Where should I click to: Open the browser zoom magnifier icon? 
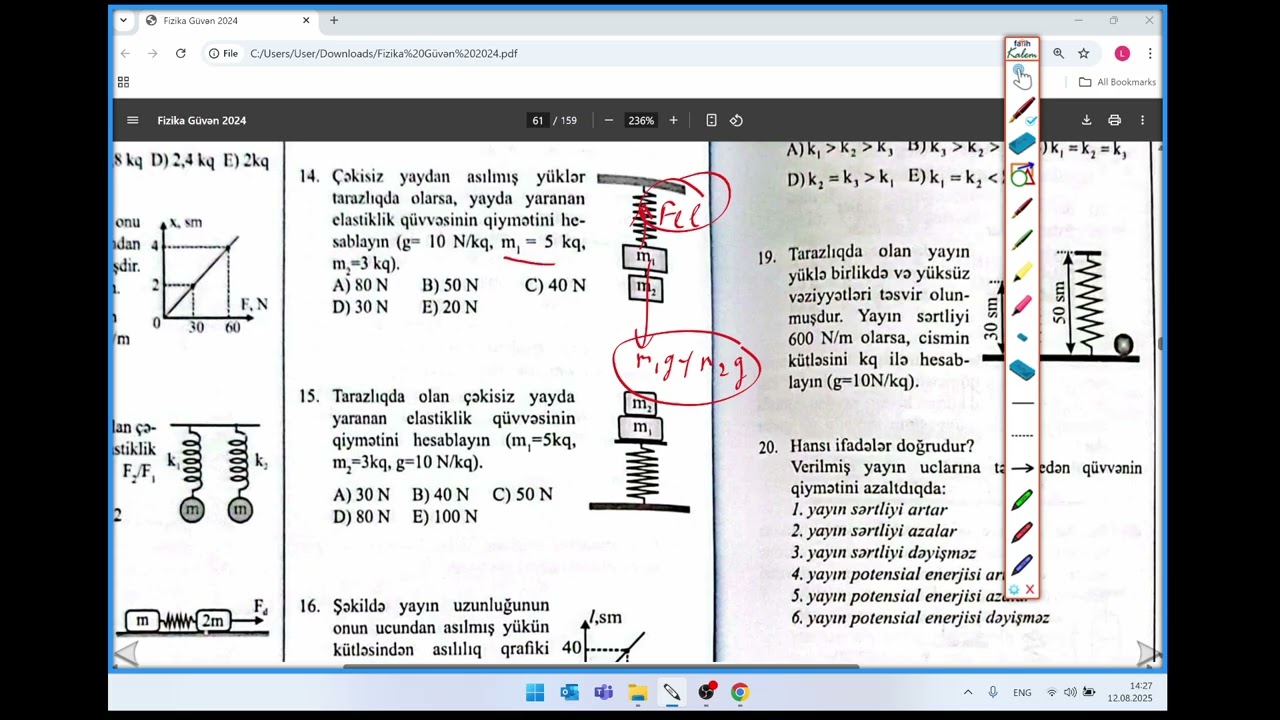[1058, 53]
